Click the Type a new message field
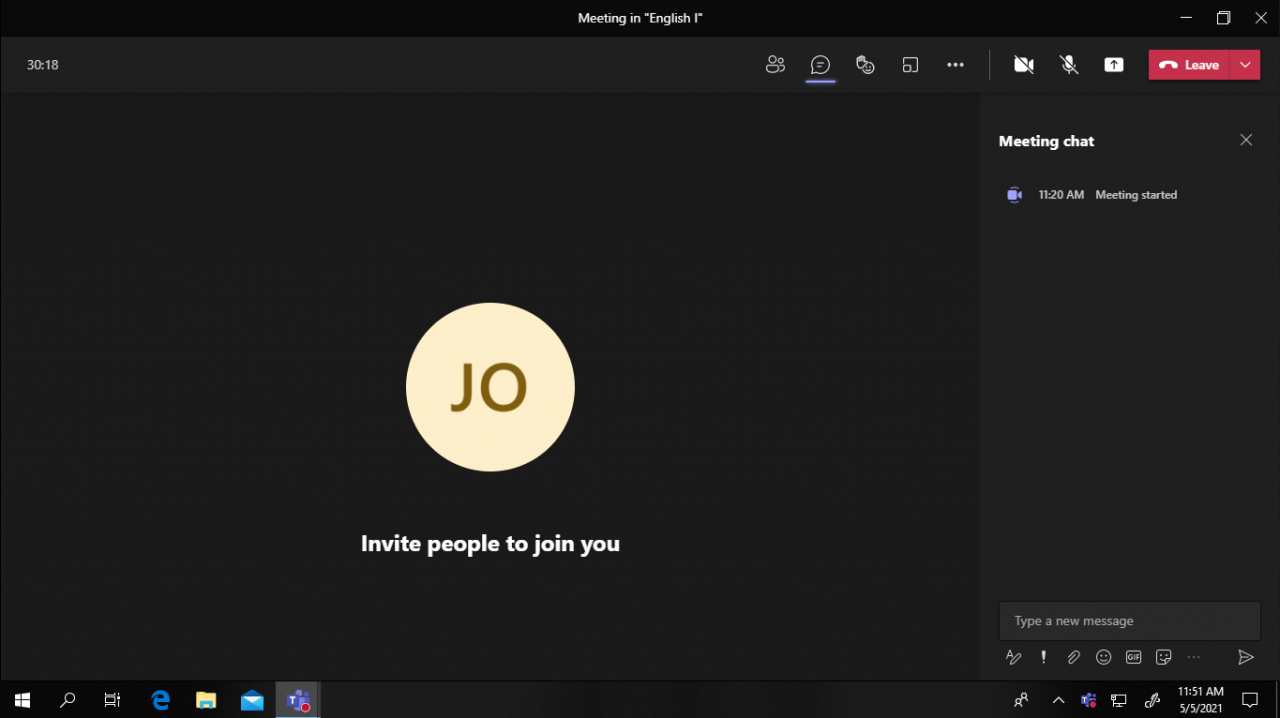1280x718 pixels. click(x=1129, y=621)
